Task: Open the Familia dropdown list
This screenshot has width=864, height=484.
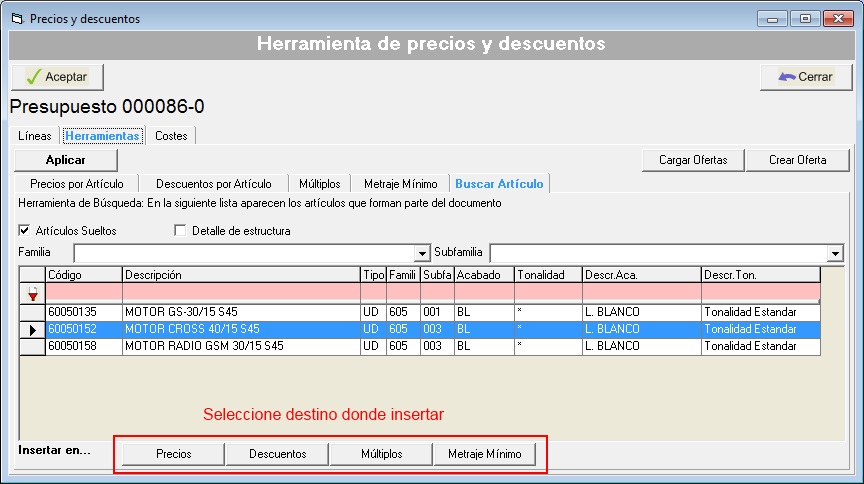Action: pyautogui.click(x=422, y=253)
